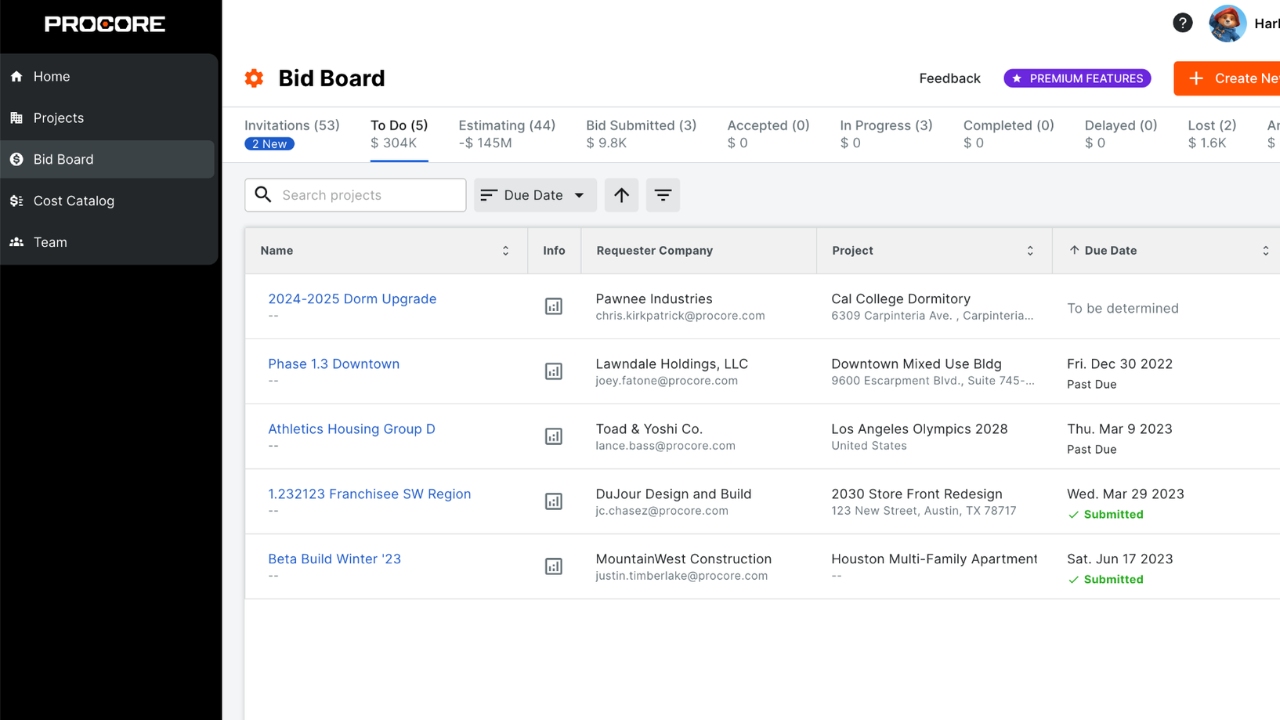Click the Create New button
The height and width of the screenshot is (720, 1280).
pos(1229,78)
